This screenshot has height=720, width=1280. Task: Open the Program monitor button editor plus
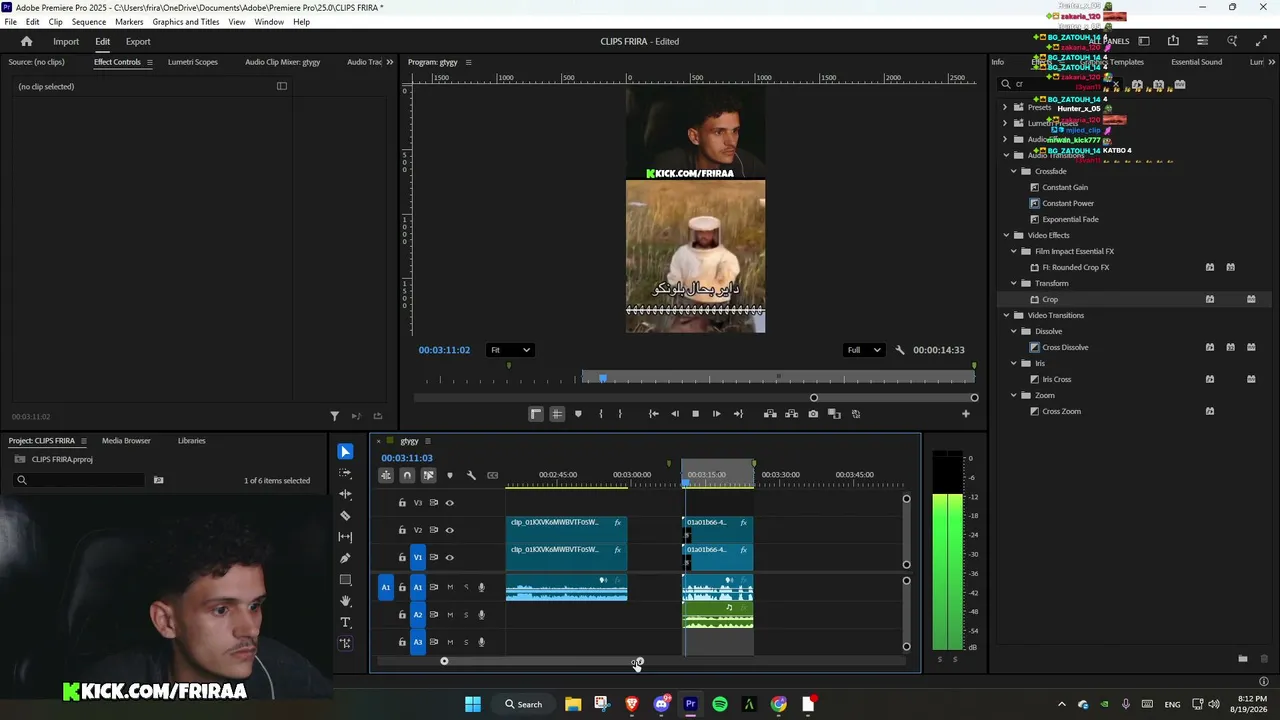pyautogui.click(x=966, y=414)
